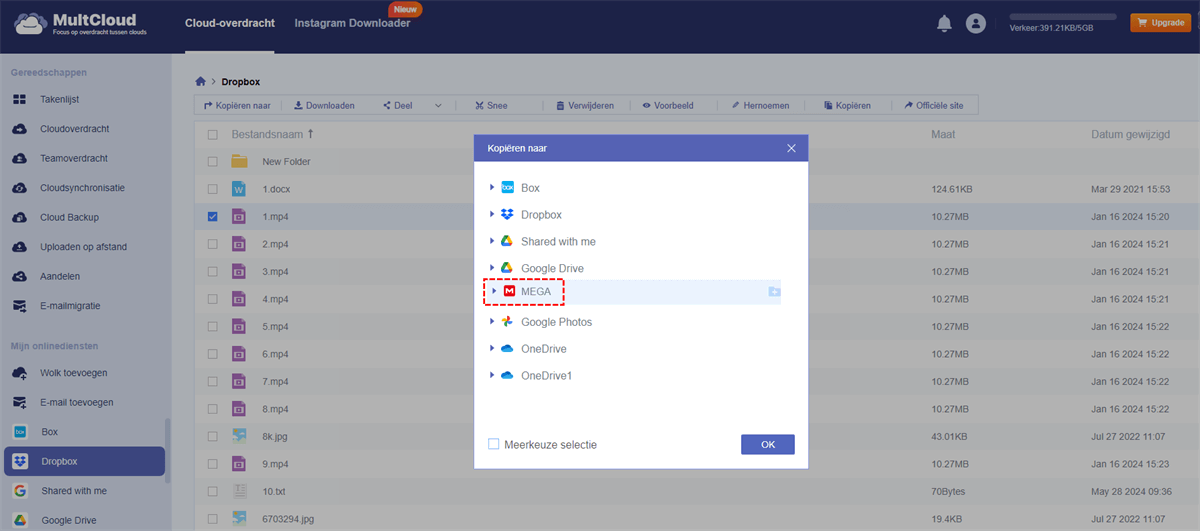Click the 8k.jpg image file icon
Viewport: 1200px width, 531px height.
[x=239, y=435]
